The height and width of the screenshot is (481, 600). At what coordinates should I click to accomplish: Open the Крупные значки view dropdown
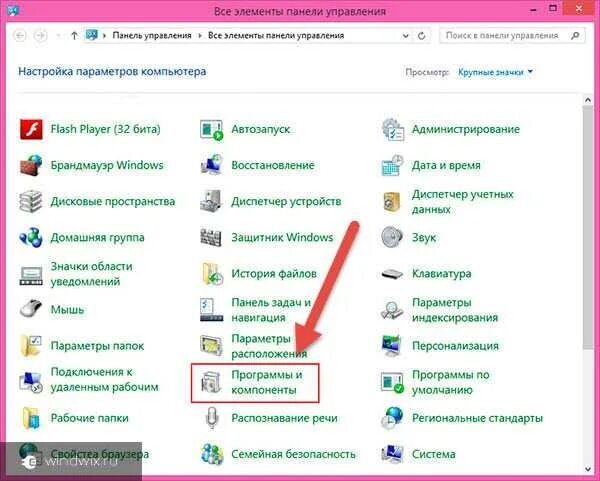point(495,72)
